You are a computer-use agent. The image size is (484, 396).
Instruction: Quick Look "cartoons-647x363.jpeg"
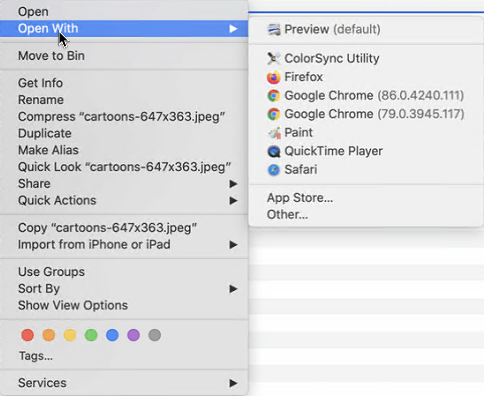124,167
